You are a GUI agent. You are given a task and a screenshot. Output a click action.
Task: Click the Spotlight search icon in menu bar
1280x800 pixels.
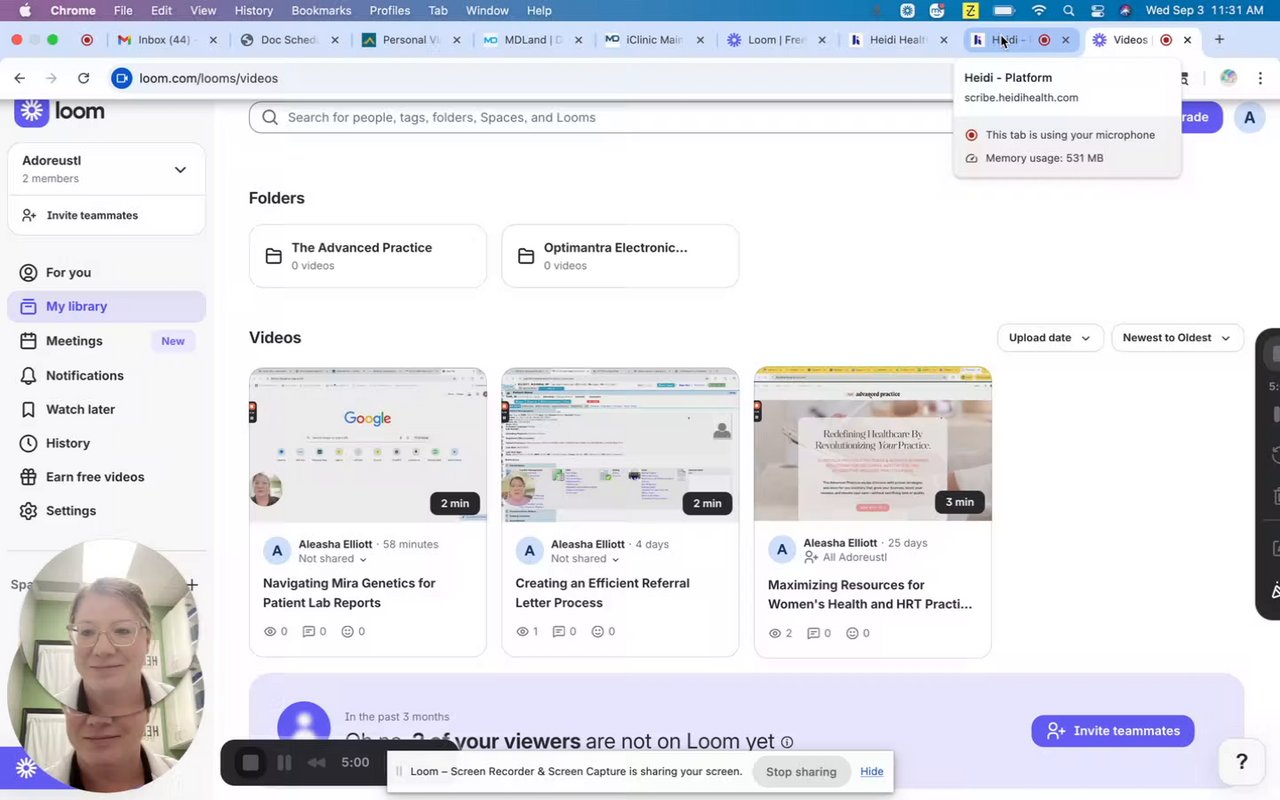1069,10
